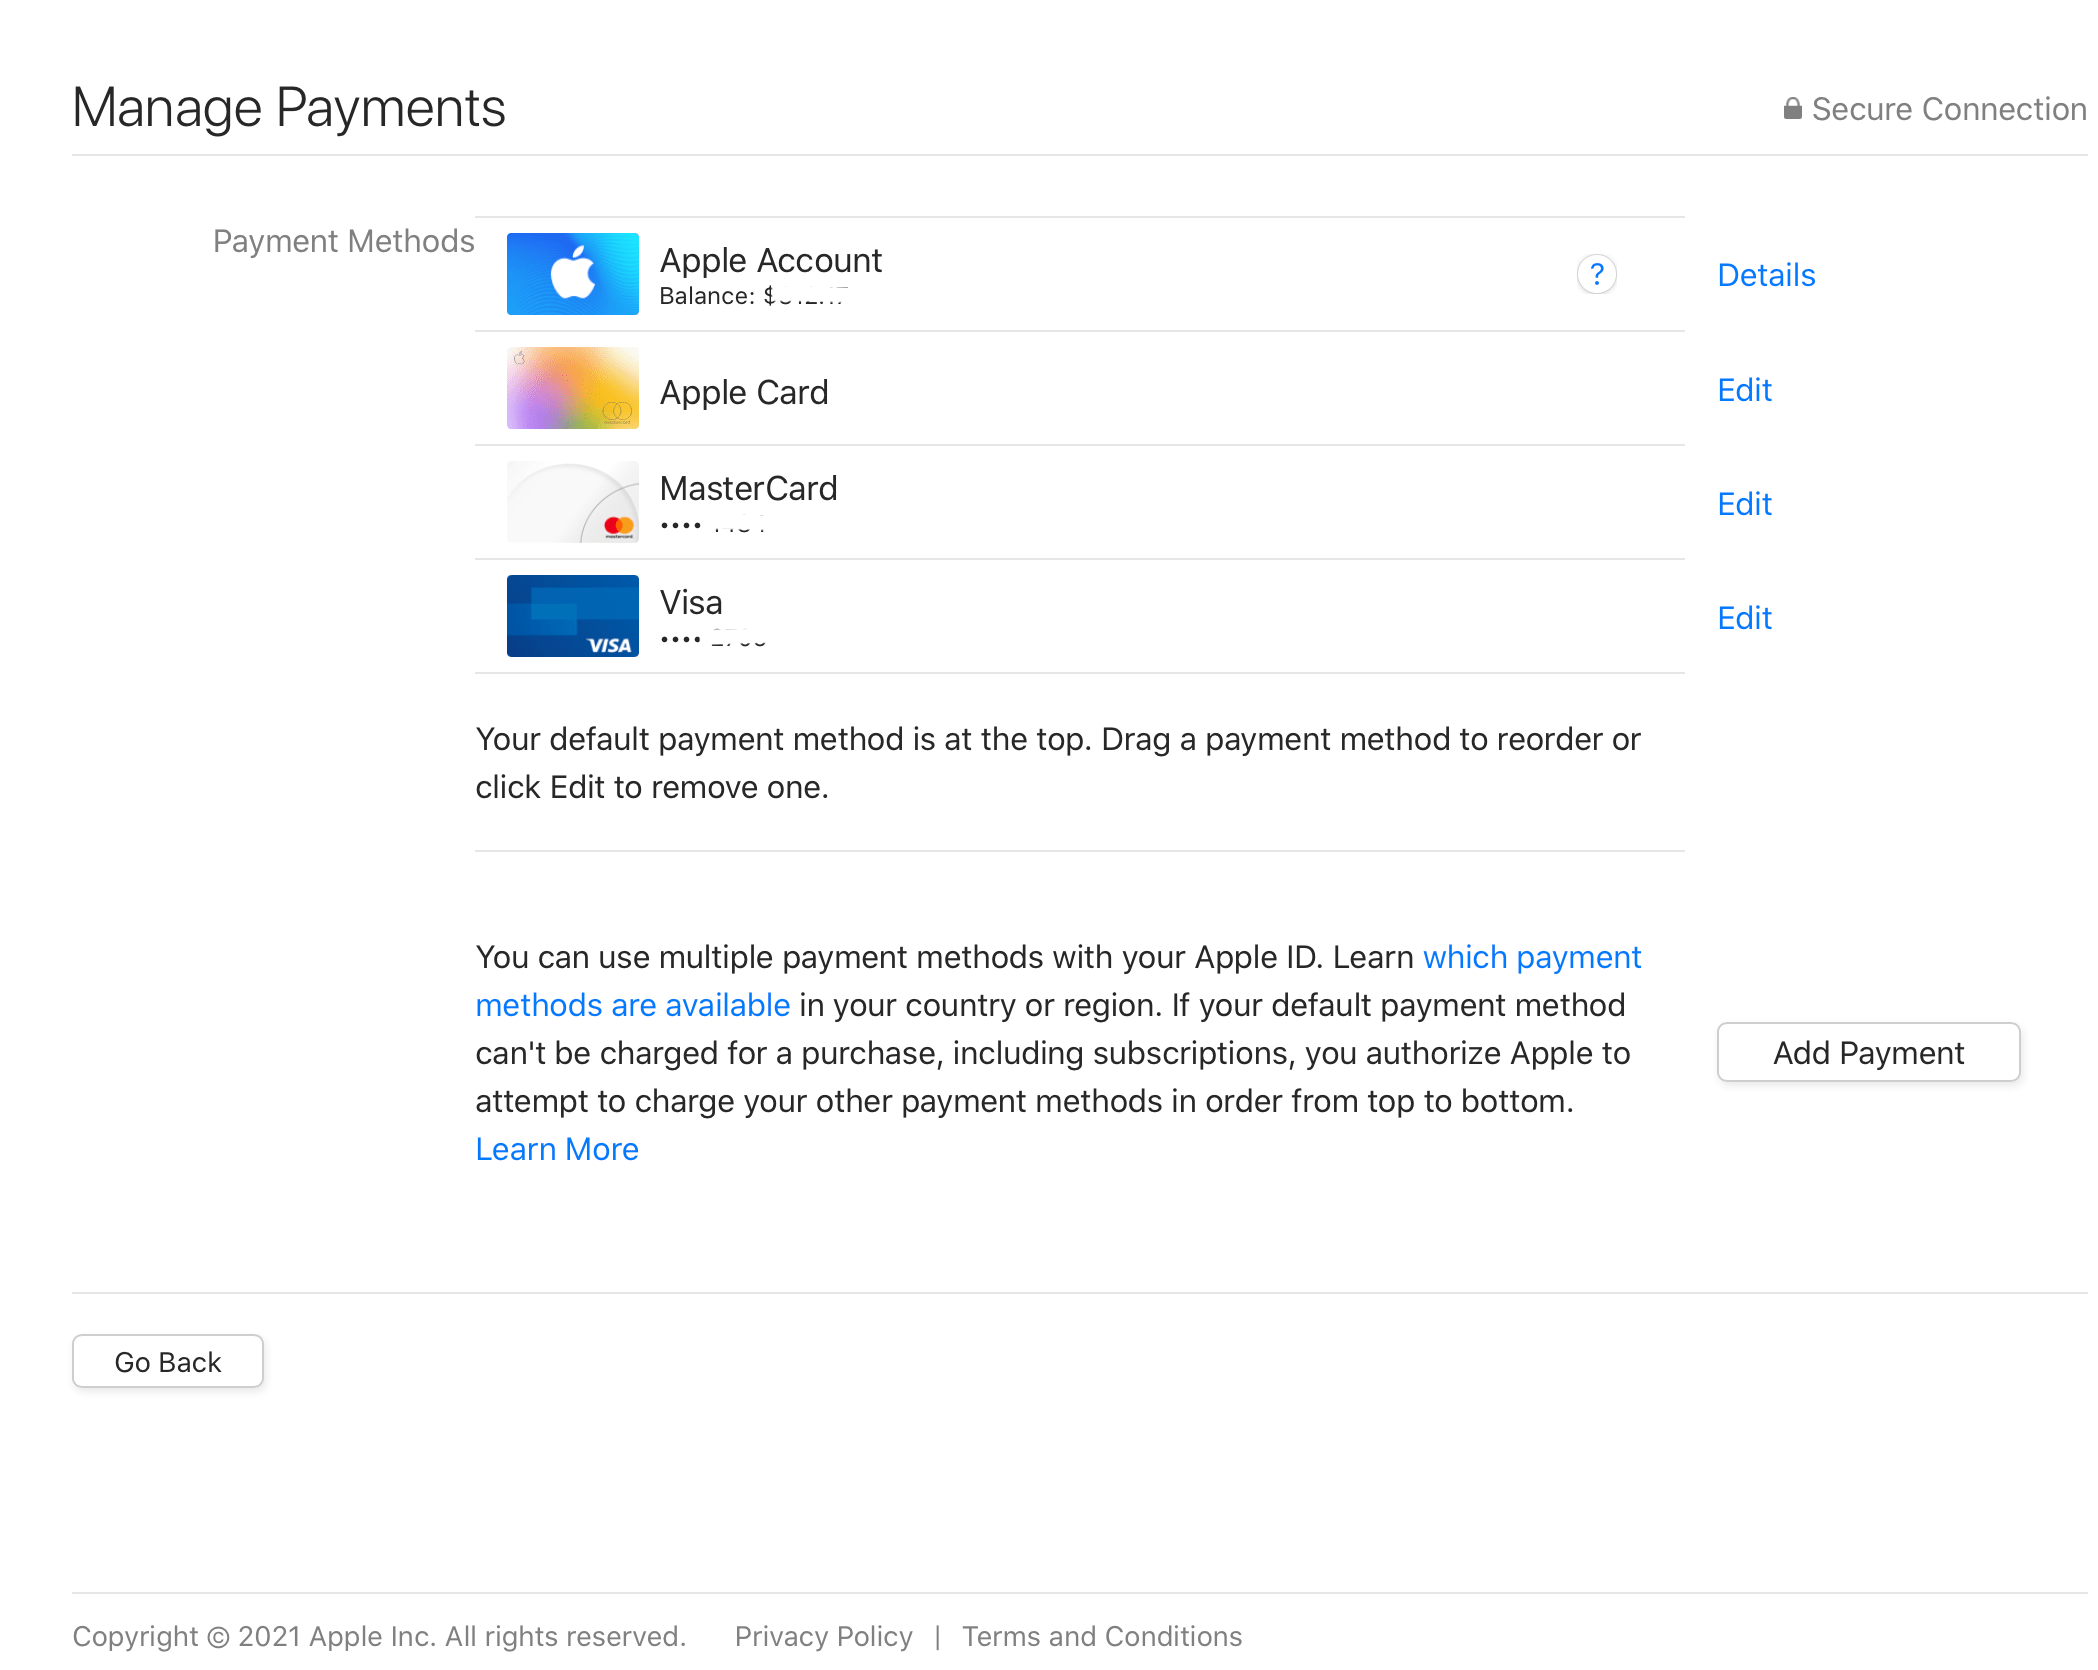2098x1670 pixels.
Task: Edit the Visa payment method
Action: 1743,618
